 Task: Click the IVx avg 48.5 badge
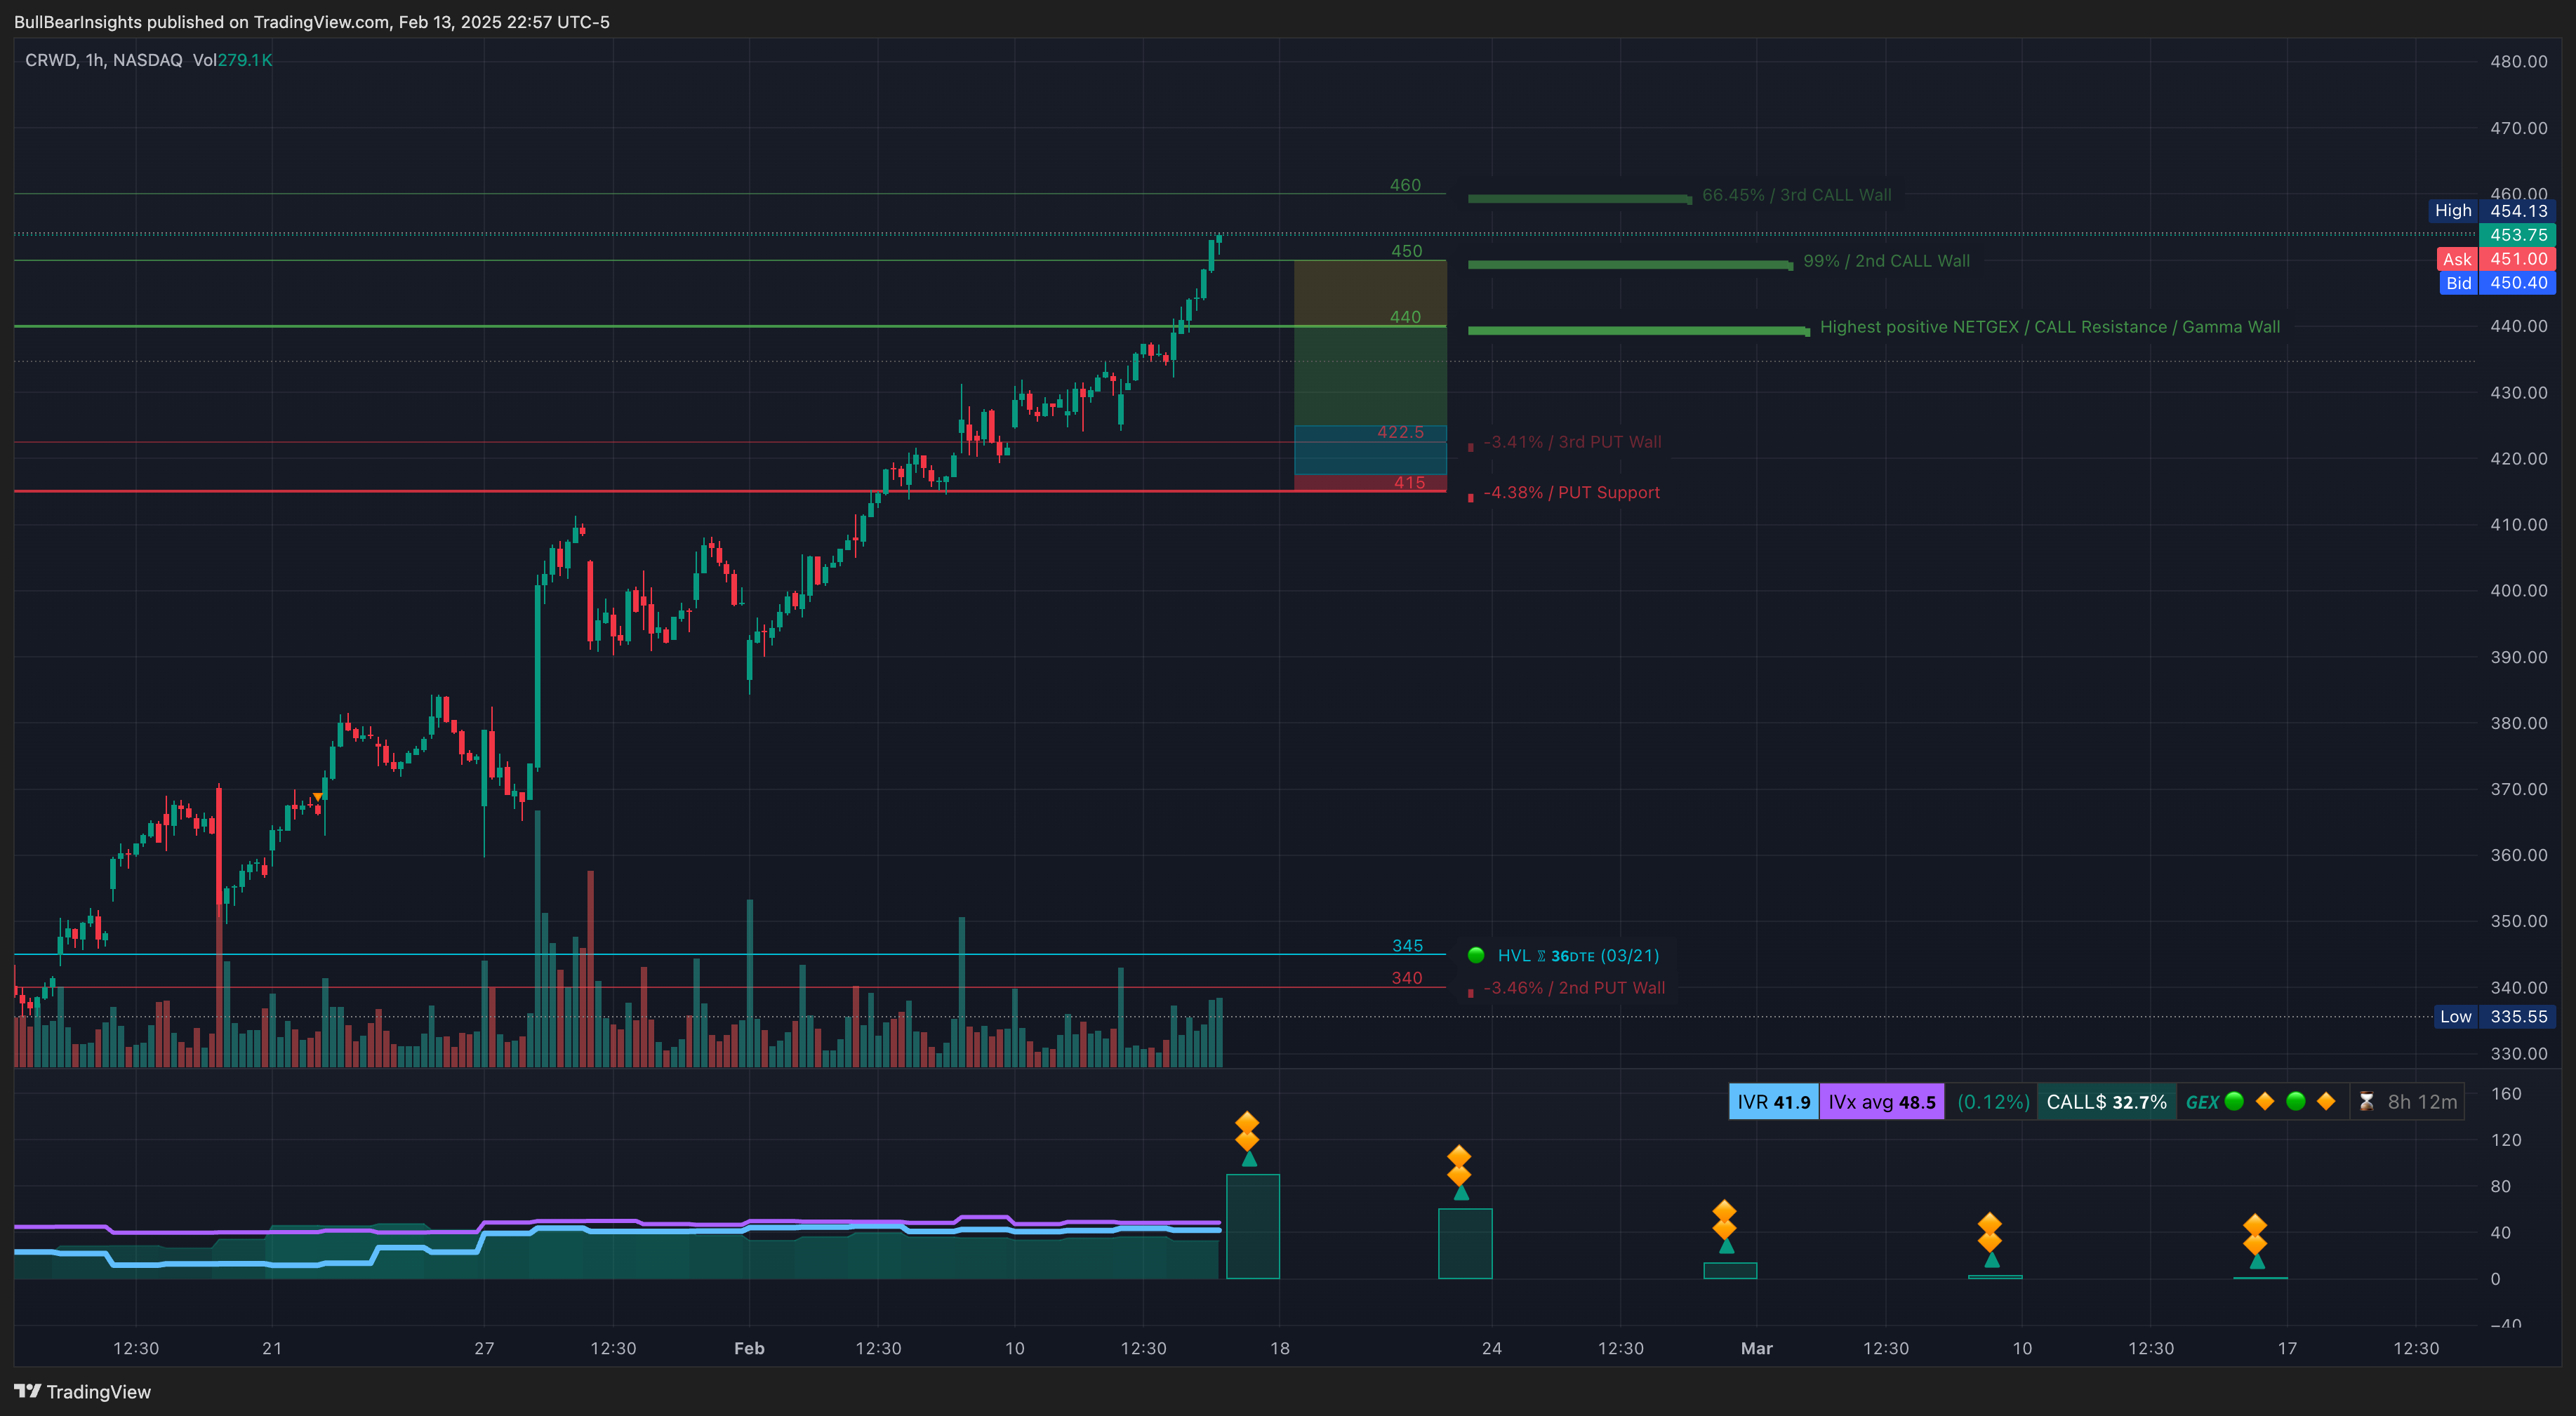pyautogui.click(x=1882, y=1102)
